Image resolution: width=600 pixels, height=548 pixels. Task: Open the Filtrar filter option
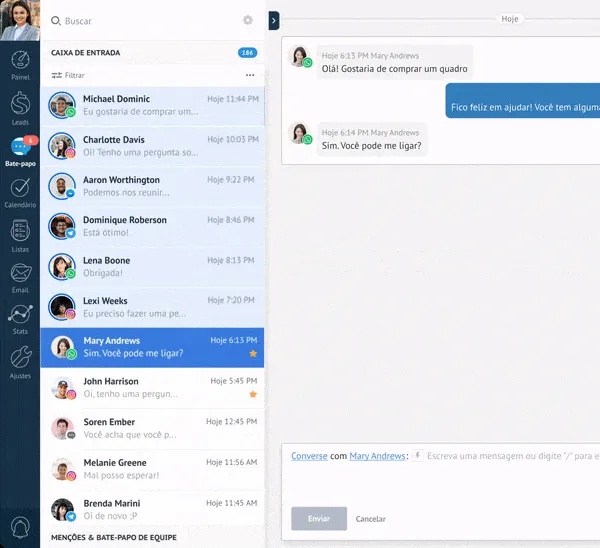coord(68,75)
